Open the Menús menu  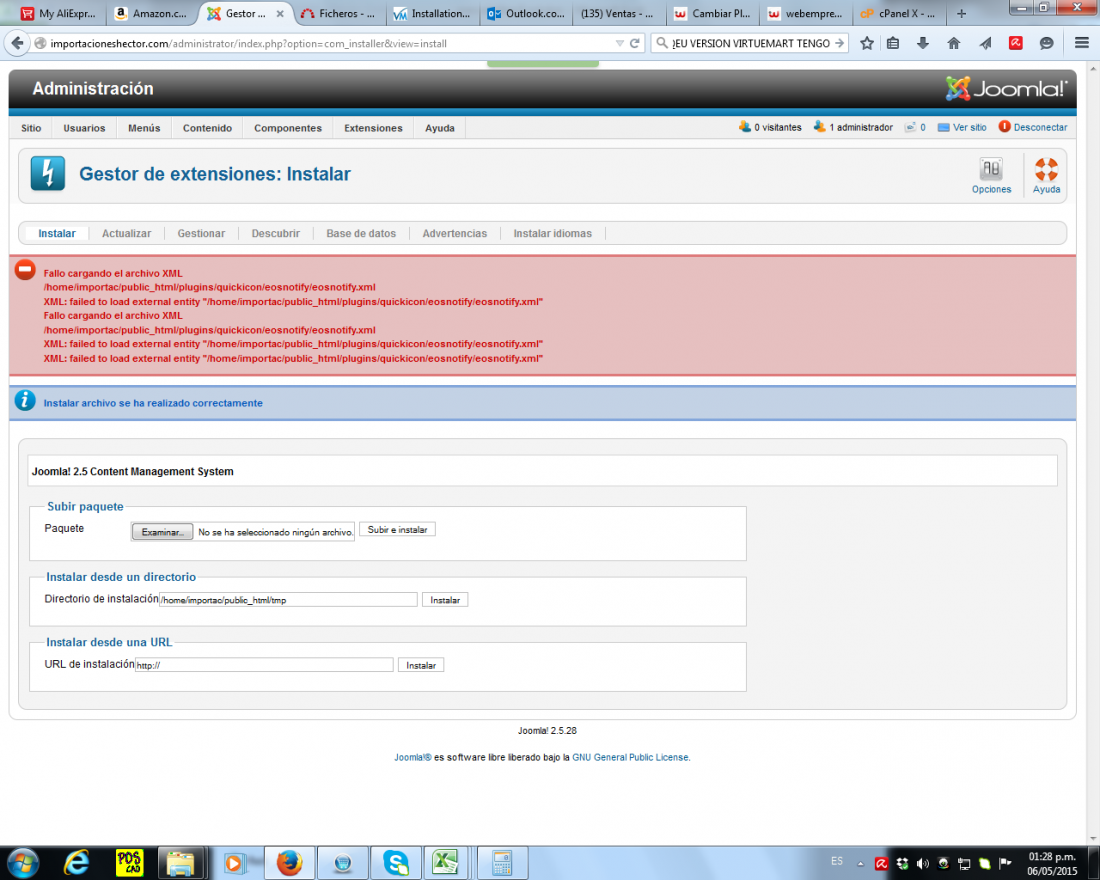(x=144, y=128)
